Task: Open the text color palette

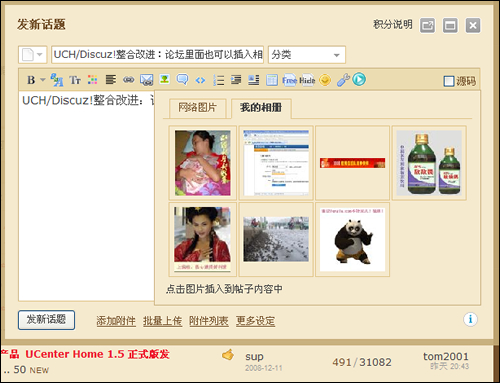Action: click(92, 80)
